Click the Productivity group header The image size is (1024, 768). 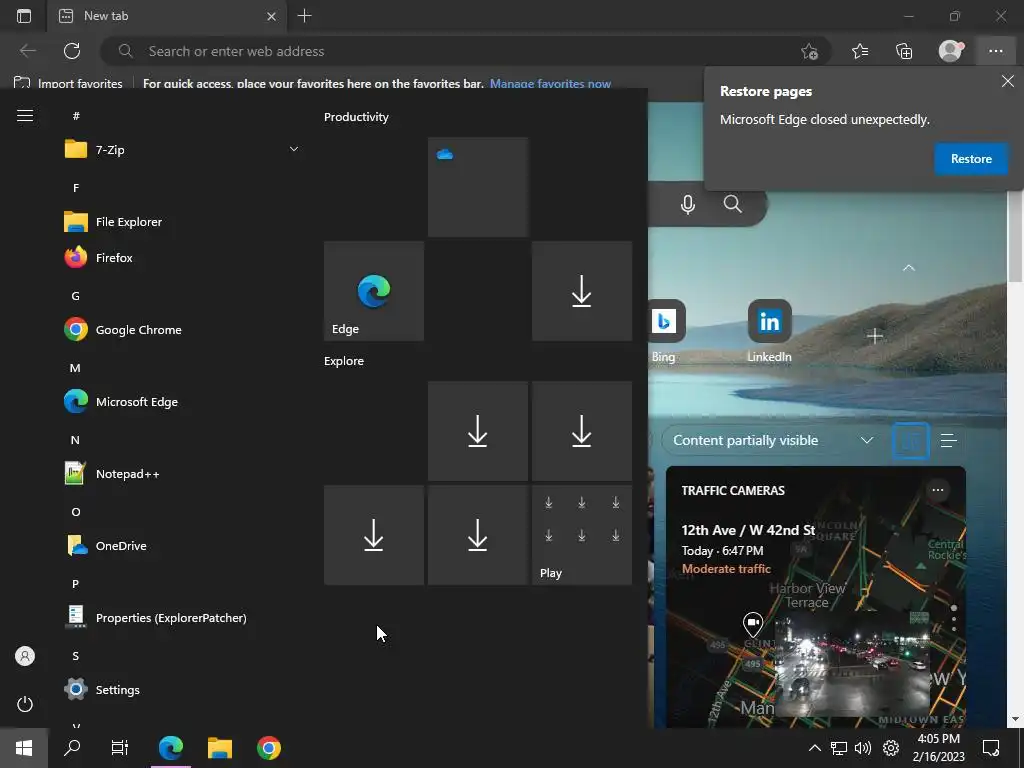[x=356, y=117]
